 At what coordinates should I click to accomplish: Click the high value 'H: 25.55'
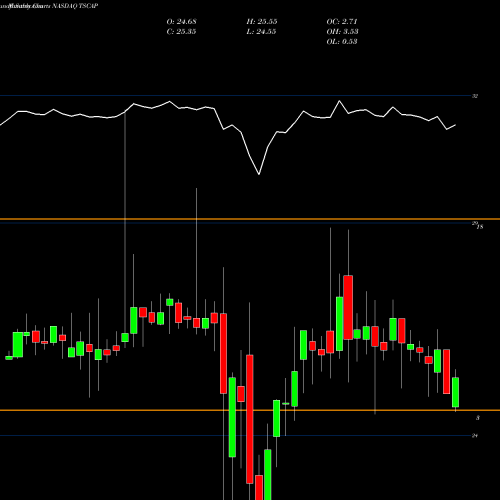[x=262, y=22]
